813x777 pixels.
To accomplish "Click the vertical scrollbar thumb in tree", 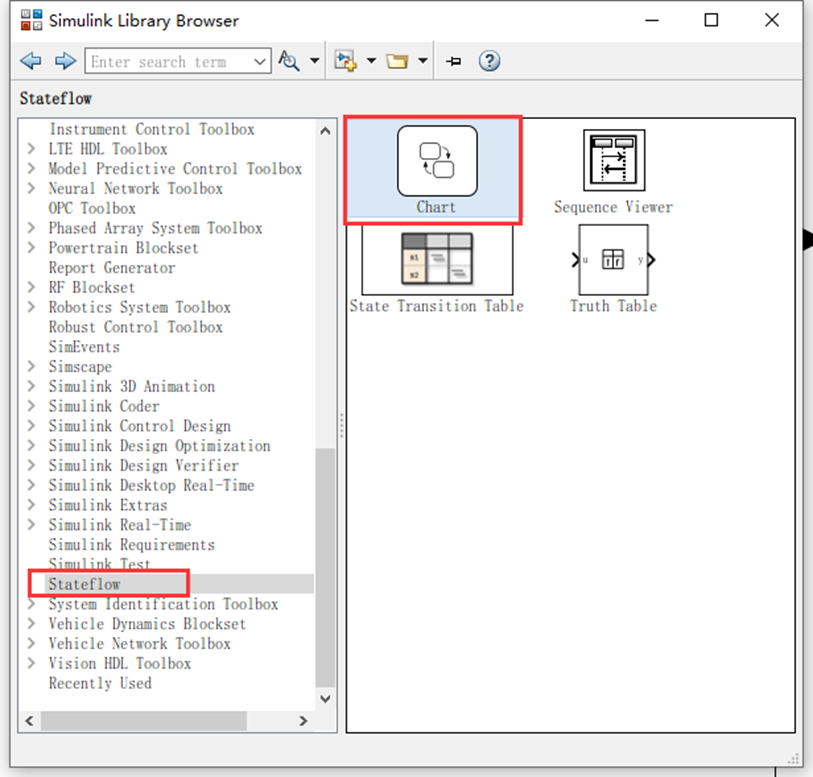I will coord(325,568).
